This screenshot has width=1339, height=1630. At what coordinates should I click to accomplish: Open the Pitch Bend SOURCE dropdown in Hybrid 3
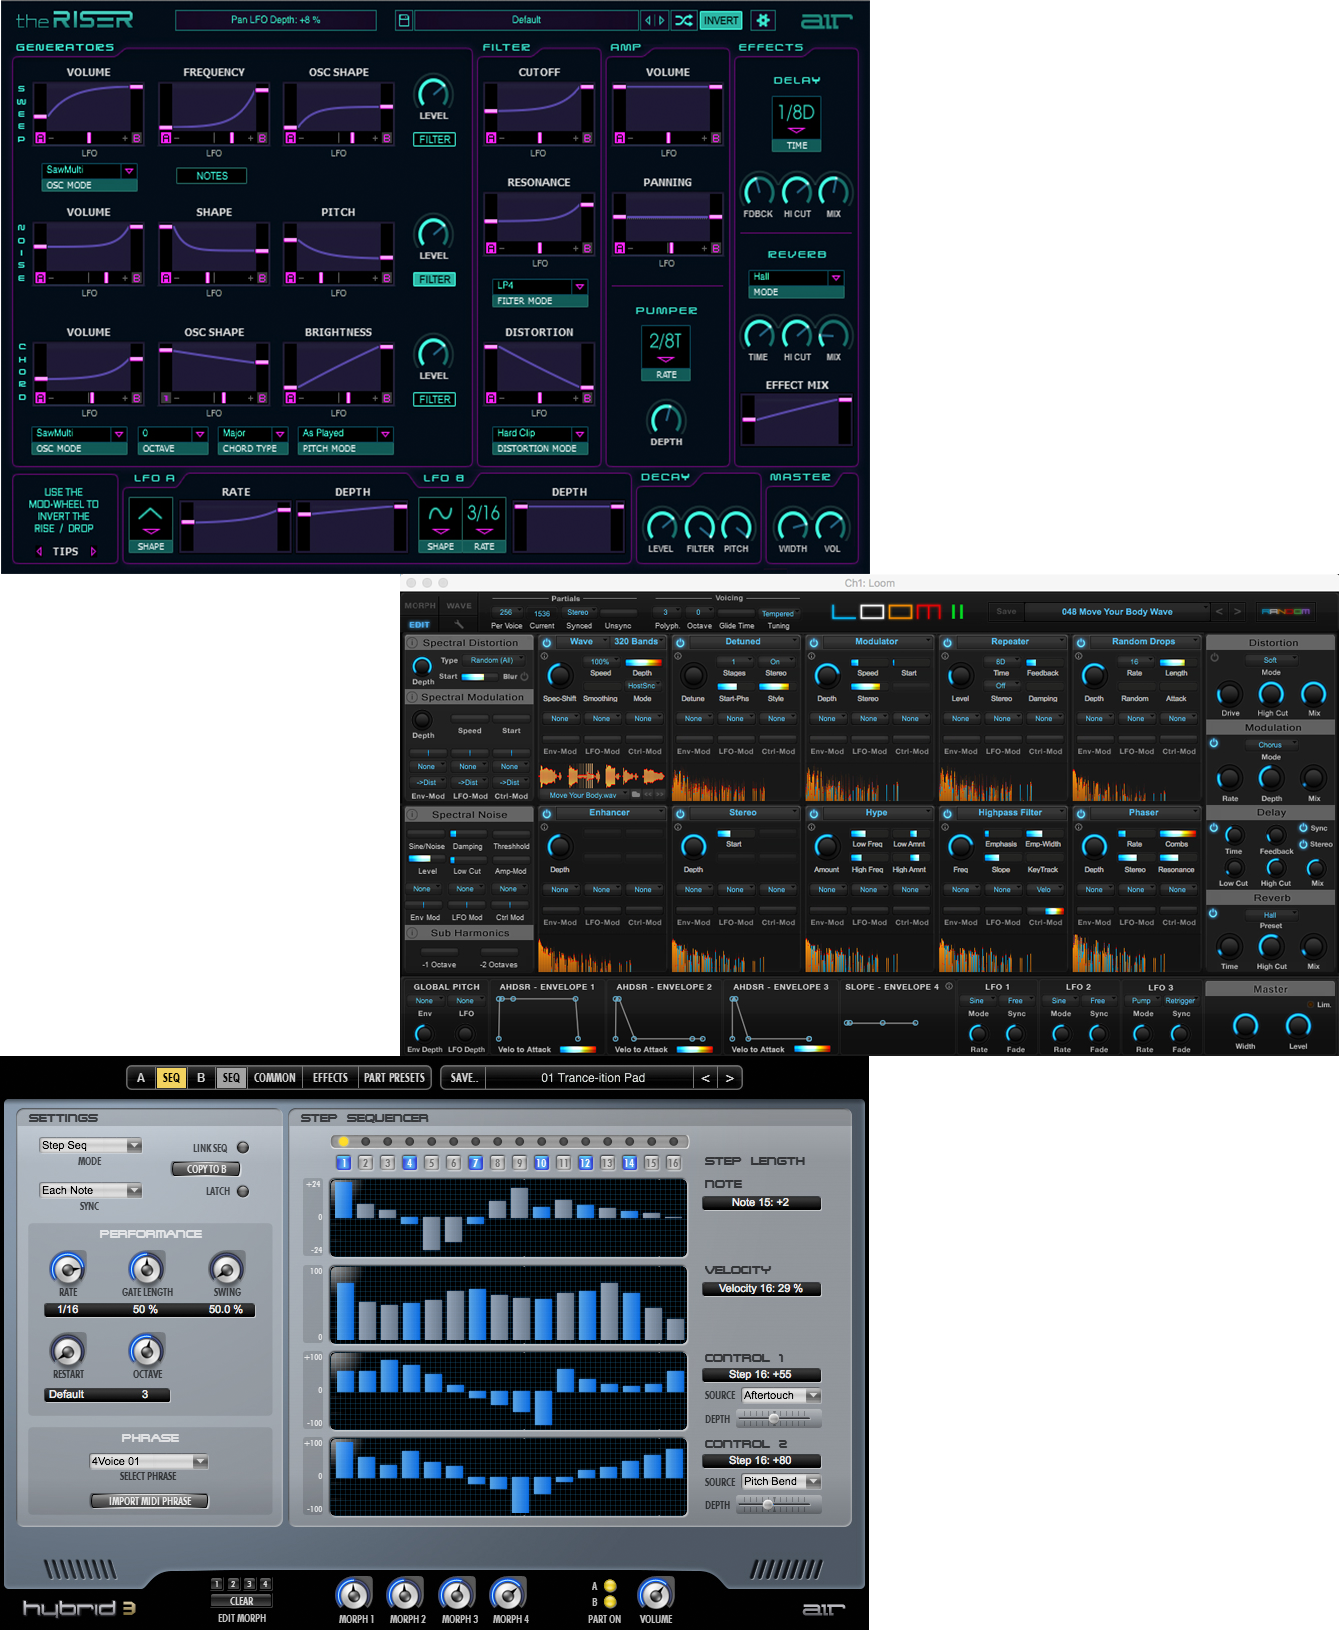pyautogui.click(x=781, y=1481)
